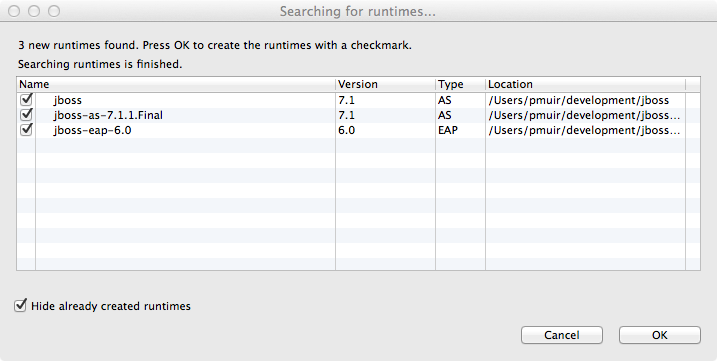
Task: Click the AS type in the jboss row
Action: pos(444,100)
